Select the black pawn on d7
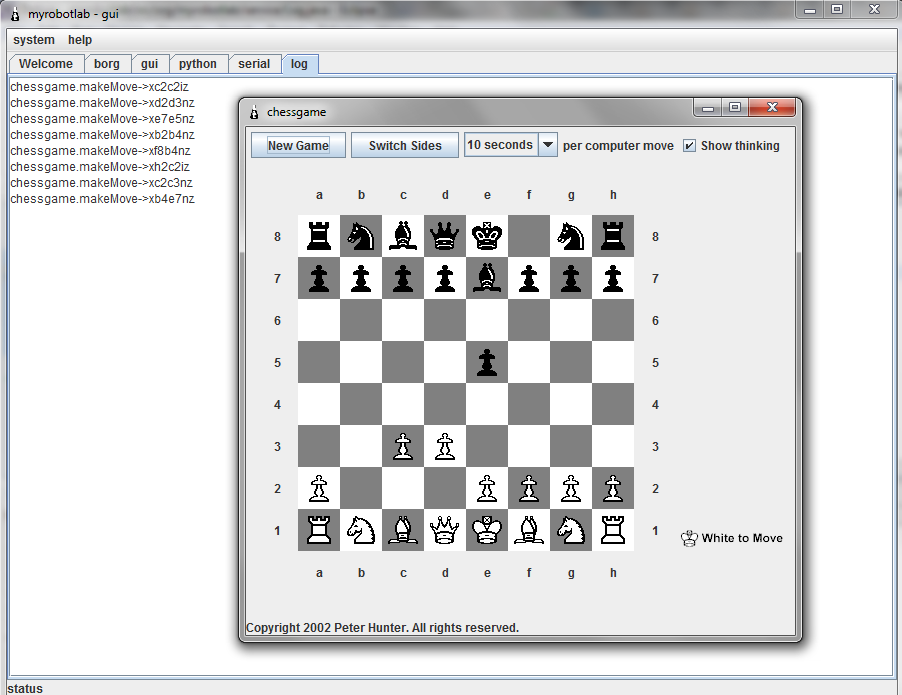 (x=445, y=278)
